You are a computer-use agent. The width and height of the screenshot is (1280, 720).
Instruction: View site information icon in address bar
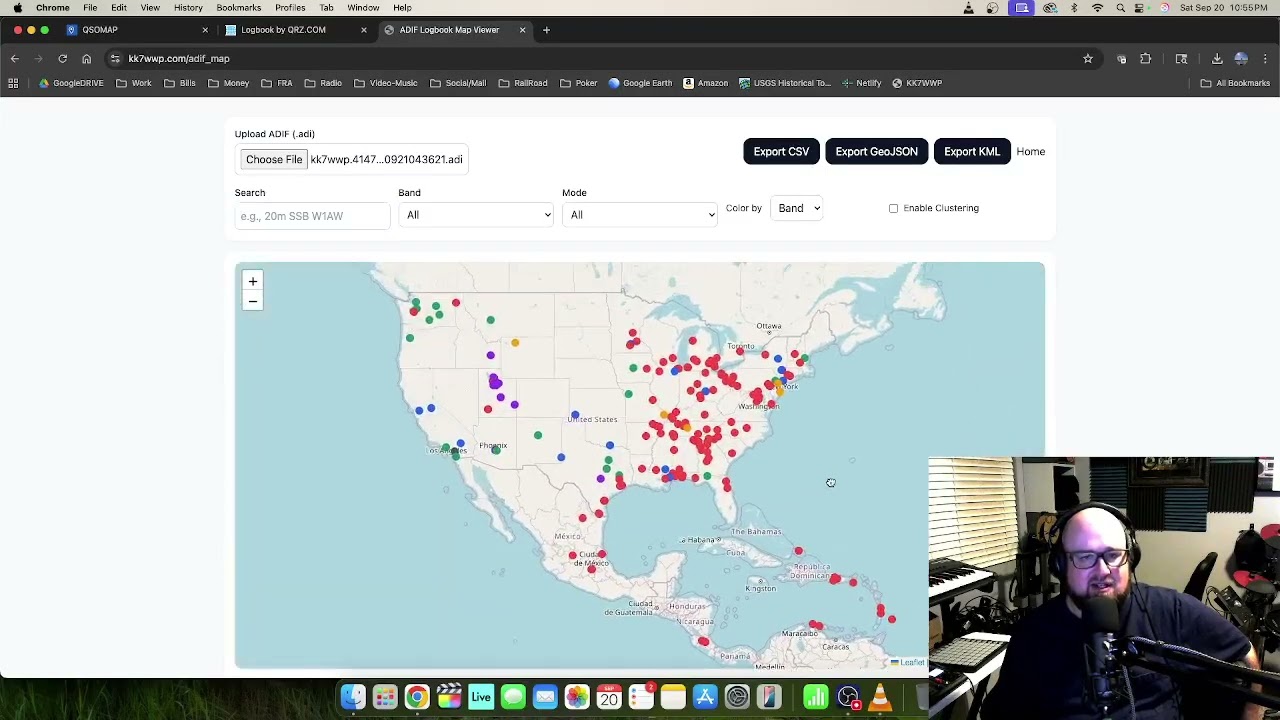(x=115, y=59)
